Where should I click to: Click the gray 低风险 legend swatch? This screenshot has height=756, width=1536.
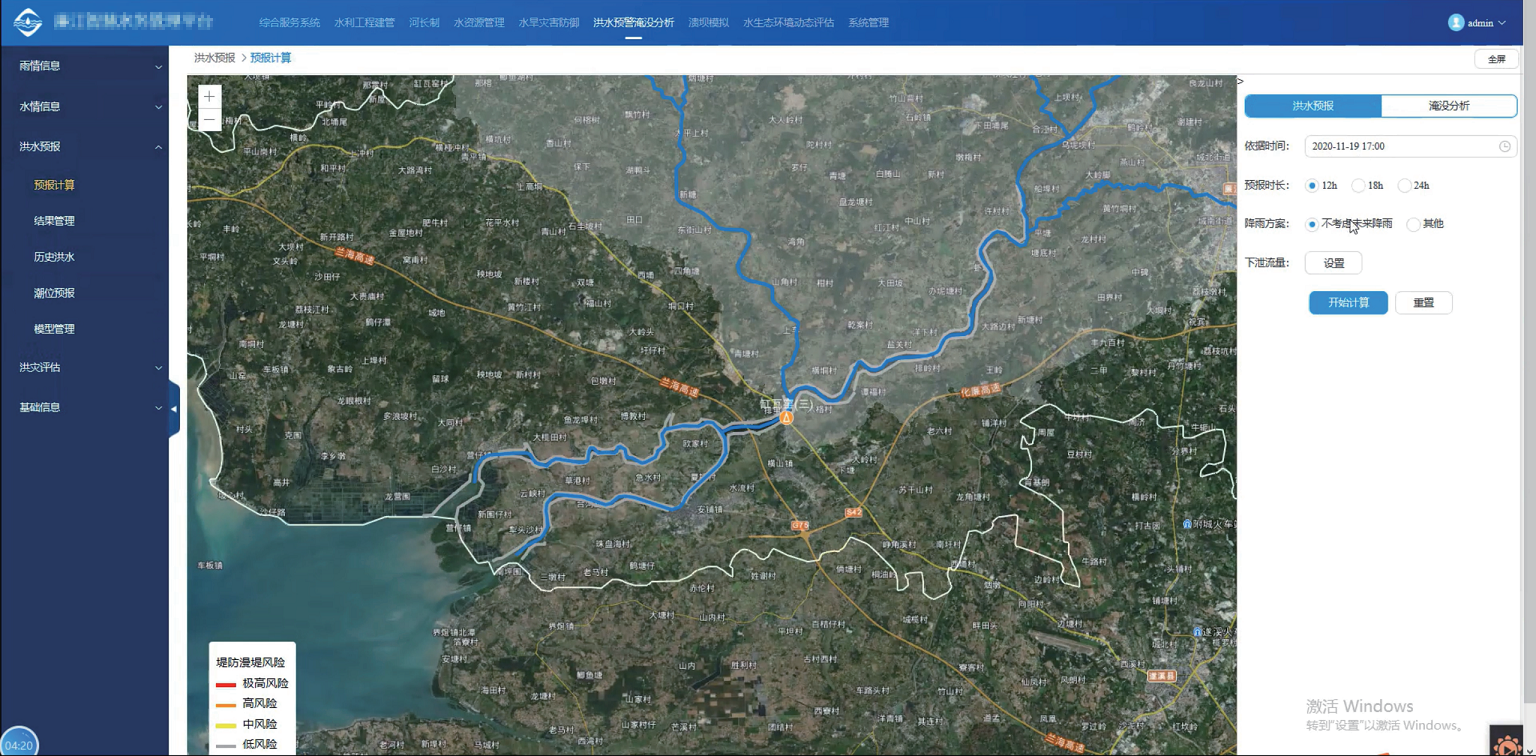pyautogui.click(x=226, y=745)
